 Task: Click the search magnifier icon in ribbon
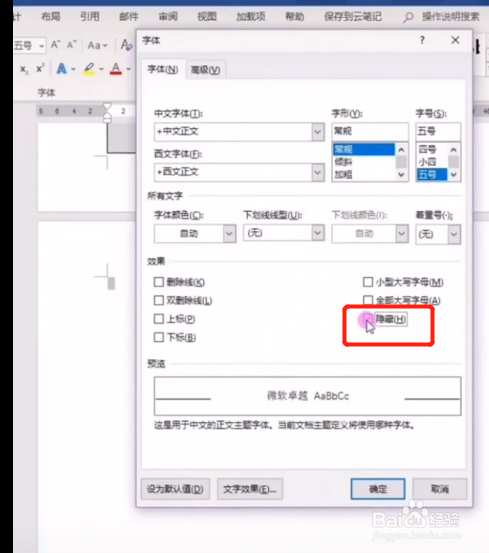click(408, 17)
